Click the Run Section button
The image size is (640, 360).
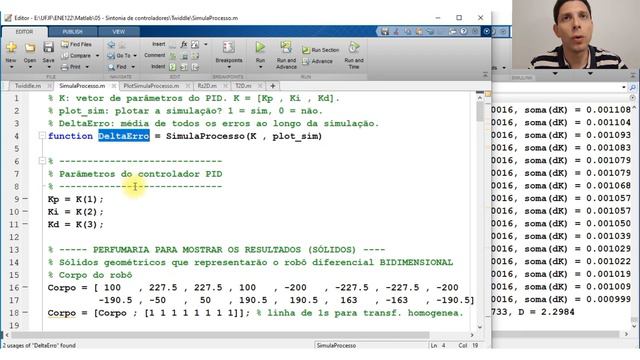(x=321, y=50)
